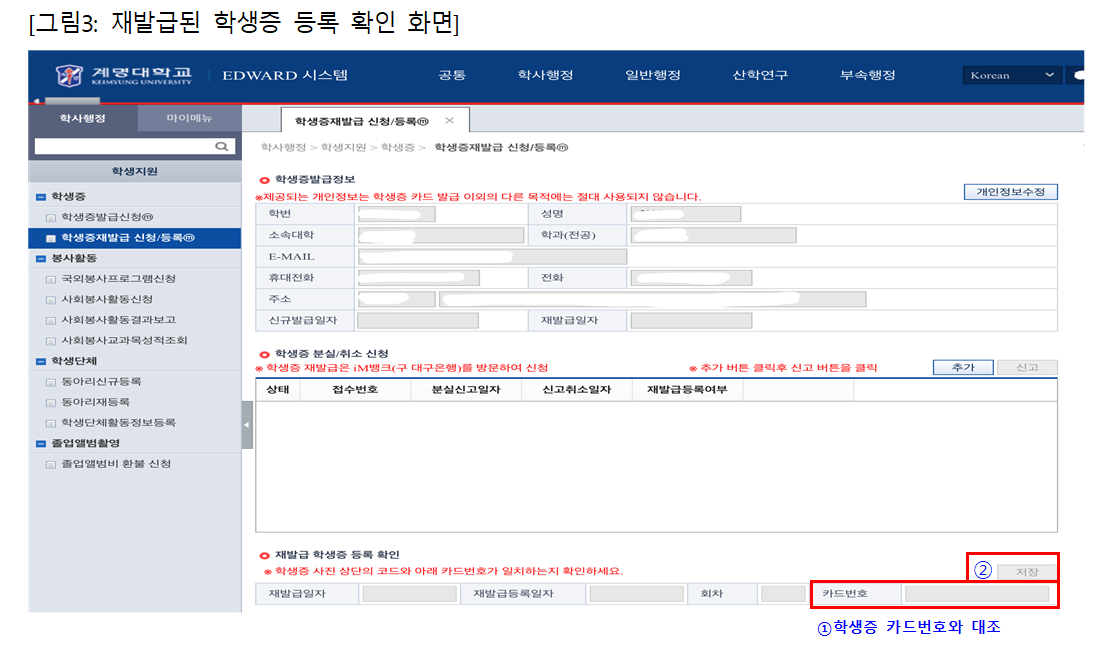Click the Keimyung University logo
Screen dimensions: 1109x646
(124, 75)
